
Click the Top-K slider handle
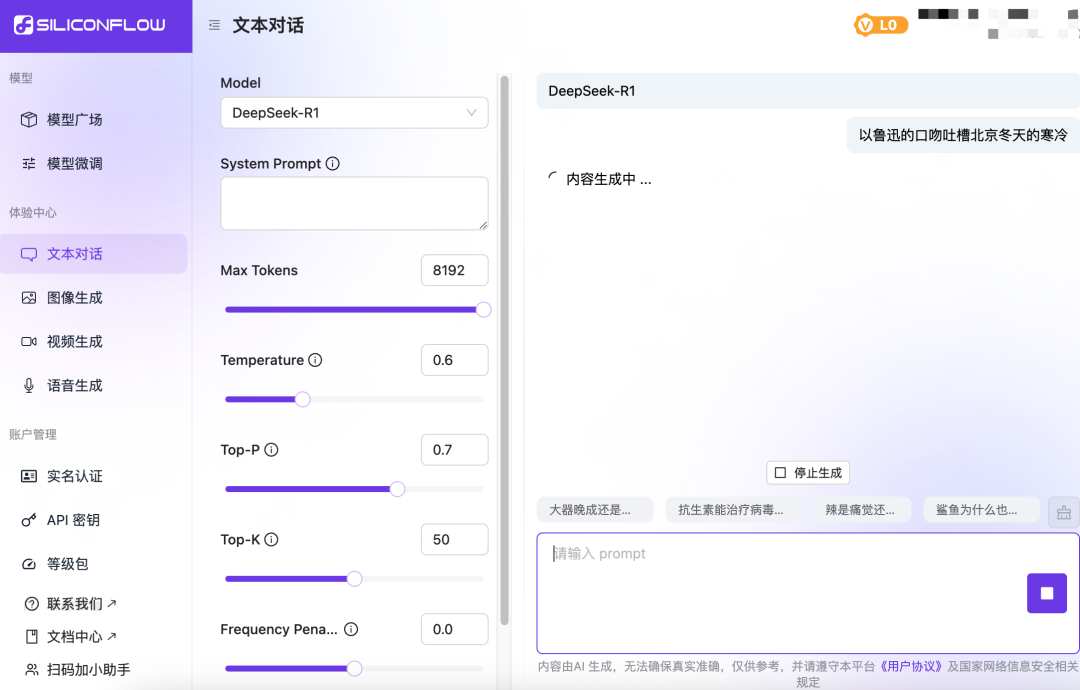[354, 579]
